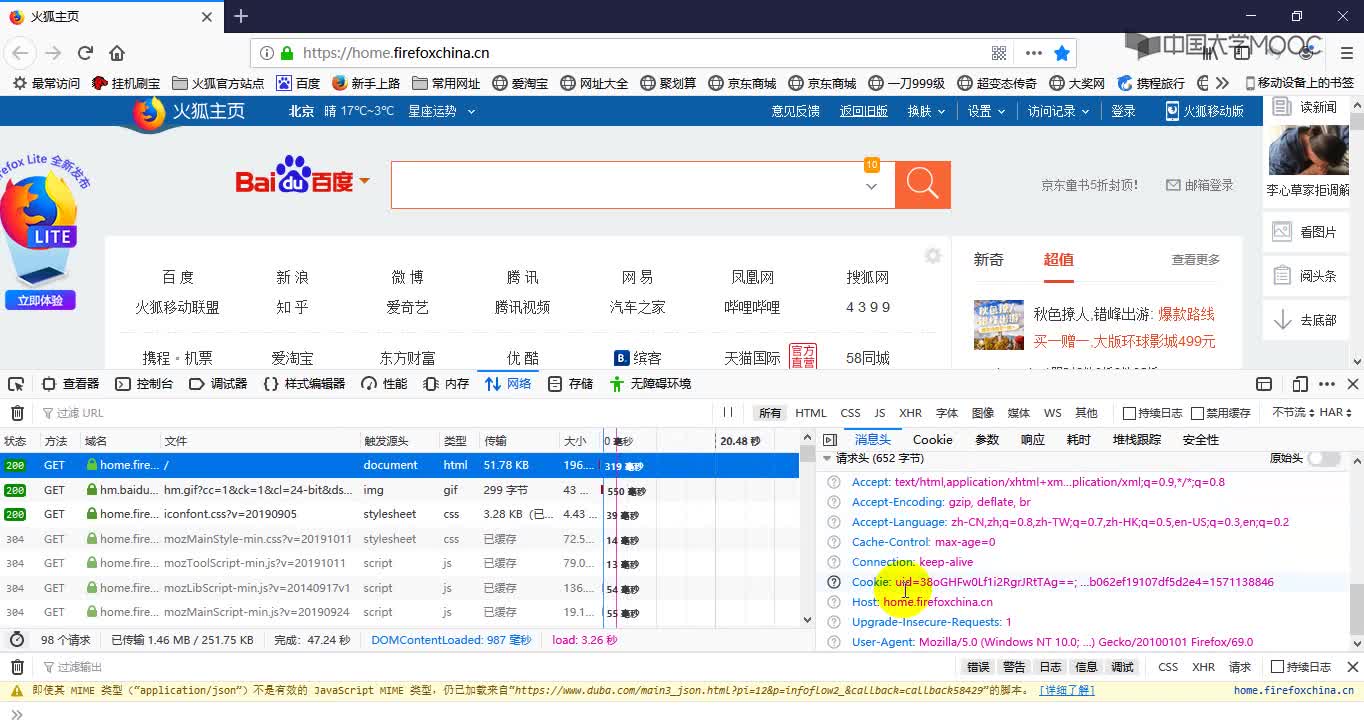Click the 详细了解 link in console warning
The image size is (1364, 728).
tap(1067, 690)
